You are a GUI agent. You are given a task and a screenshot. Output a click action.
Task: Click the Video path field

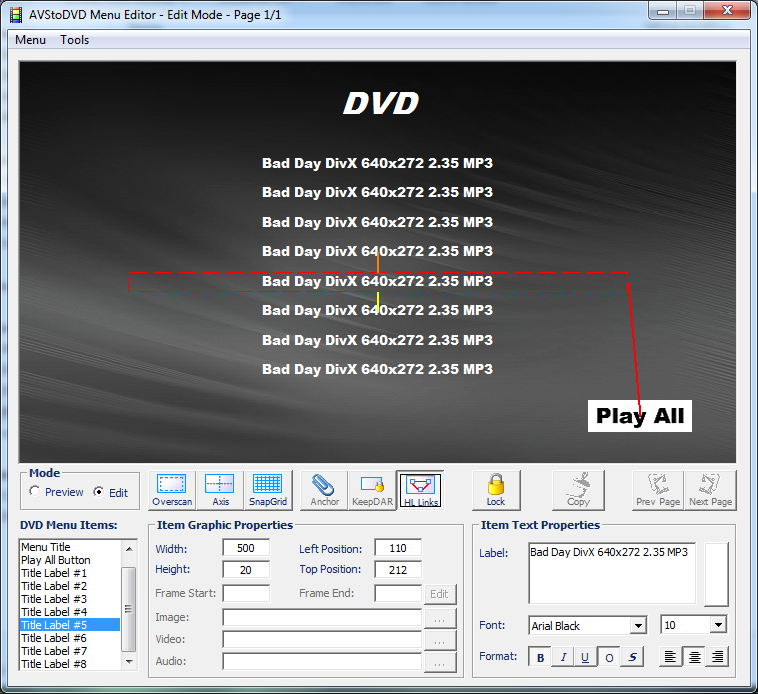coord(322,639)
